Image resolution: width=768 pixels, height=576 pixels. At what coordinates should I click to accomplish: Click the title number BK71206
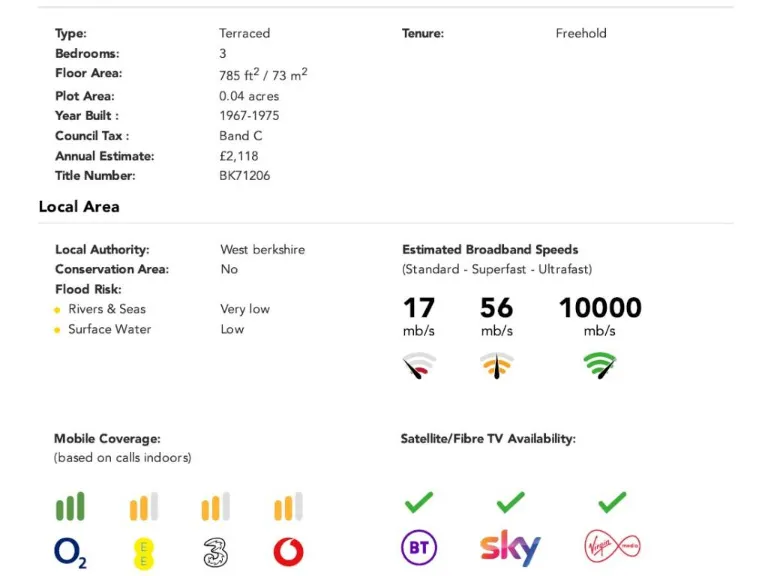[244, 176]
